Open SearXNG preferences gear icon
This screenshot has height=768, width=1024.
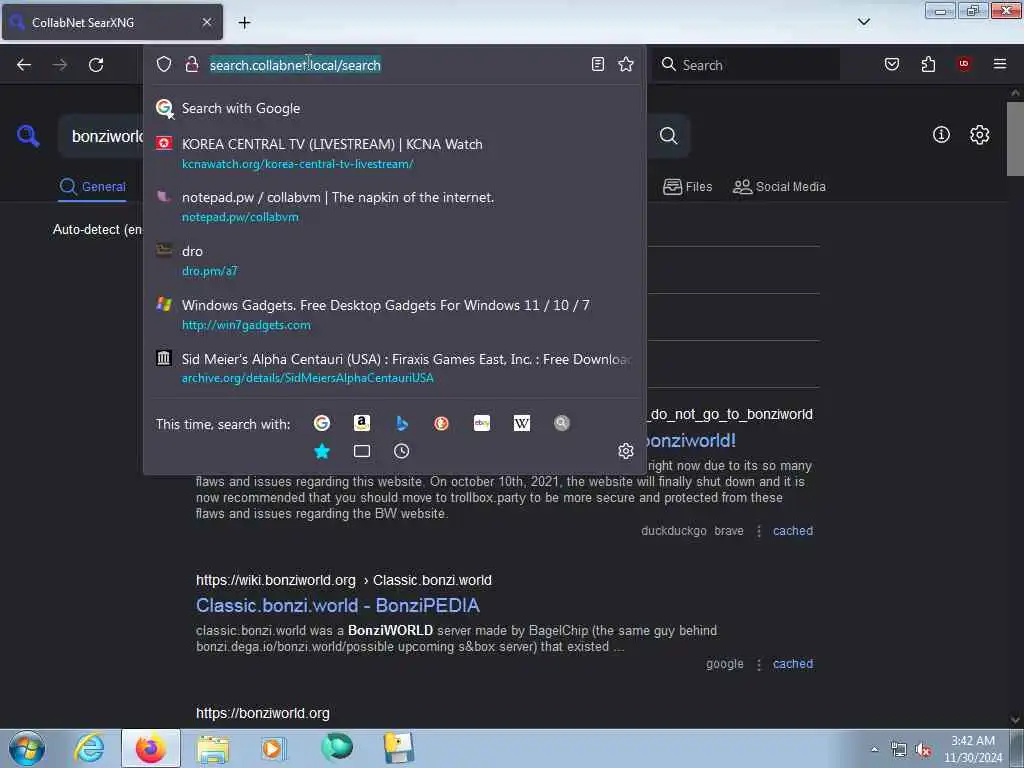[979, 135]
